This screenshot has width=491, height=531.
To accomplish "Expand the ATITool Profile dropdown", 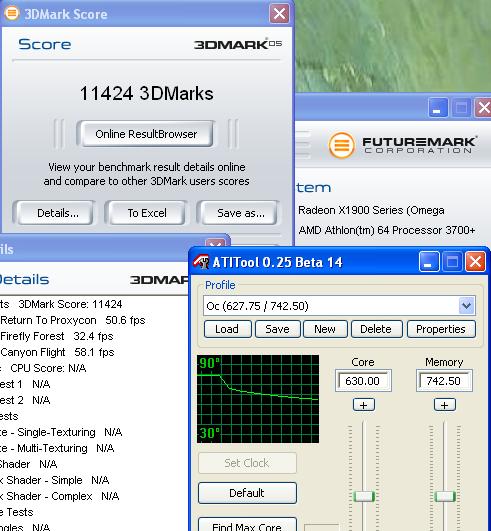I will coord(467,305).
